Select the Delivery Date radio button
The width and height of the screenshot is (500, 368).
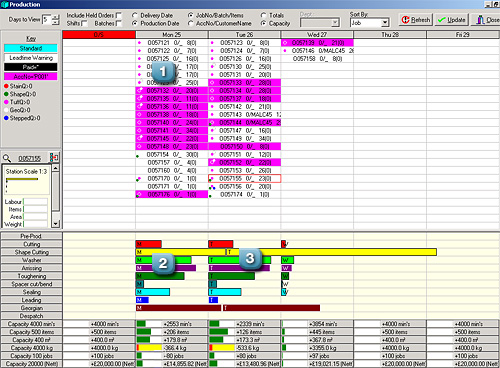[135, 15]
